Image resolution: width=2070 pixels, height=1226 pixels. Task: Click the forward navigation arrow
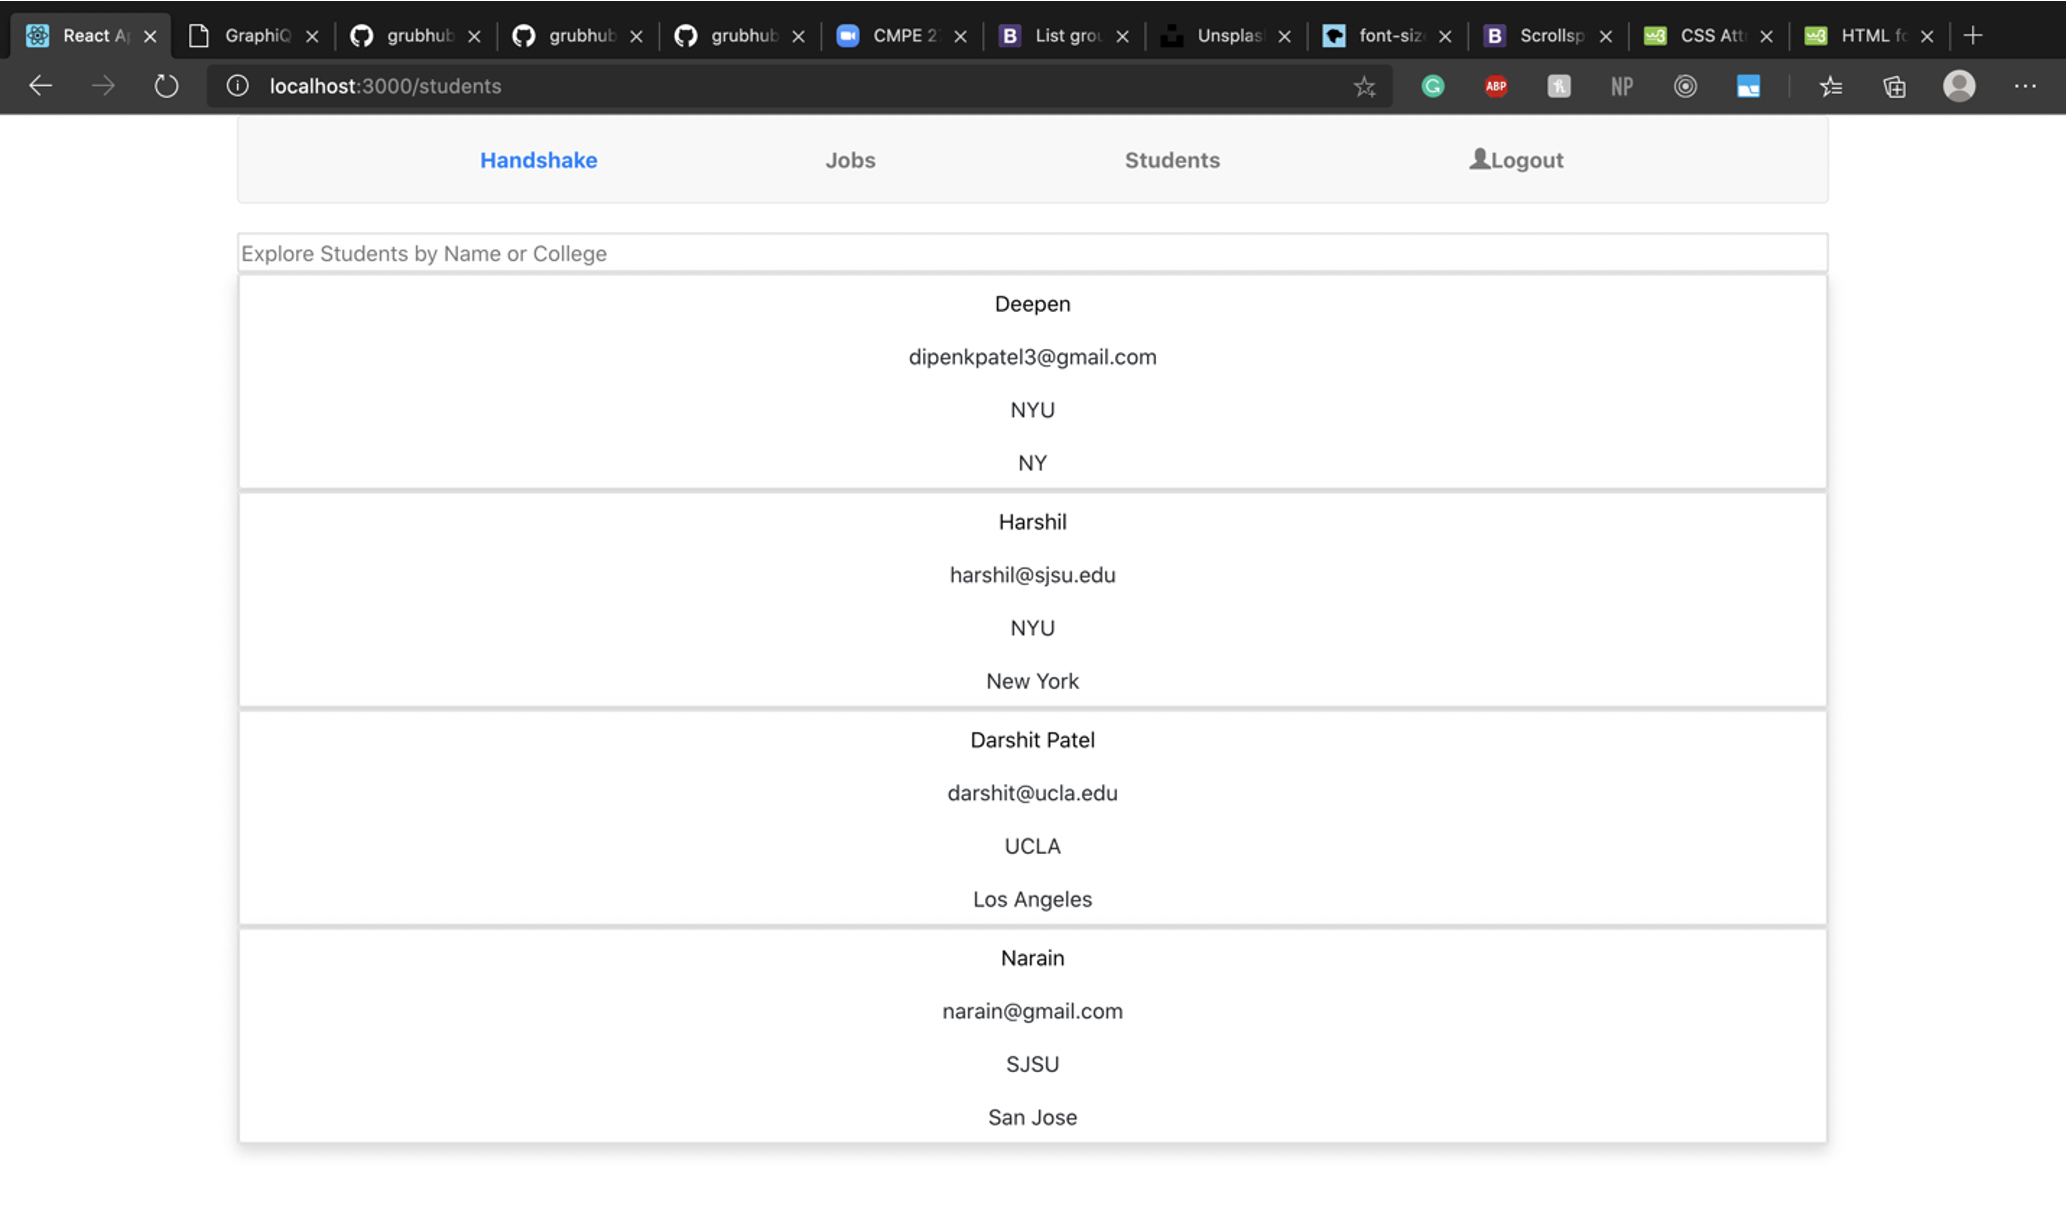[103, 86]
